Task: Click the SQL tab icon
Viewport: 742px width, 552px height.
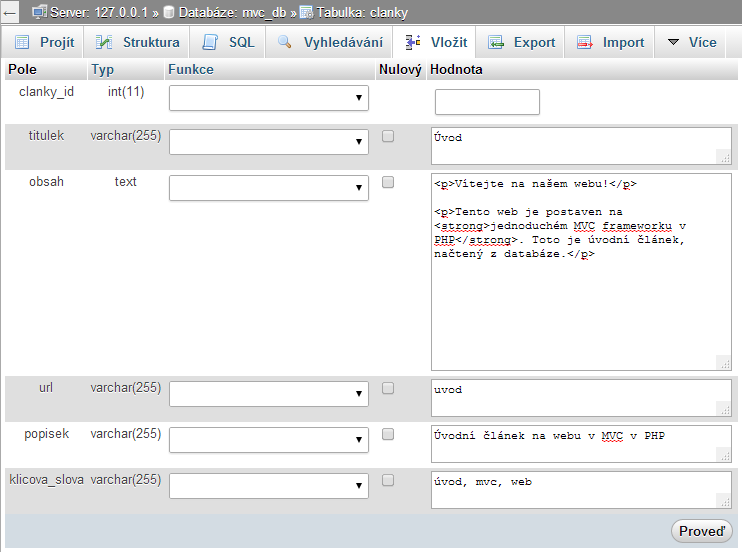Action: [x=210, y=43]
